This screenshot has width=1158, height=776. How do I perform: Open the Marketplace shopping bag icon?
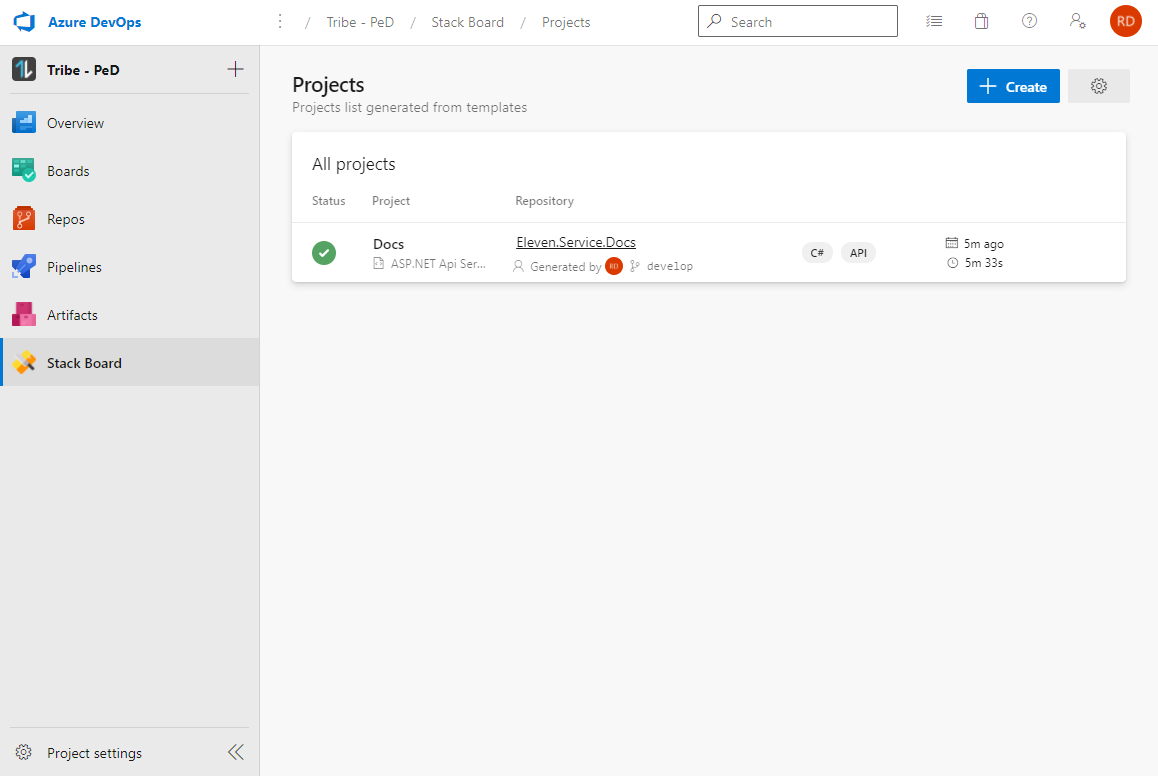tap(981, 21)
